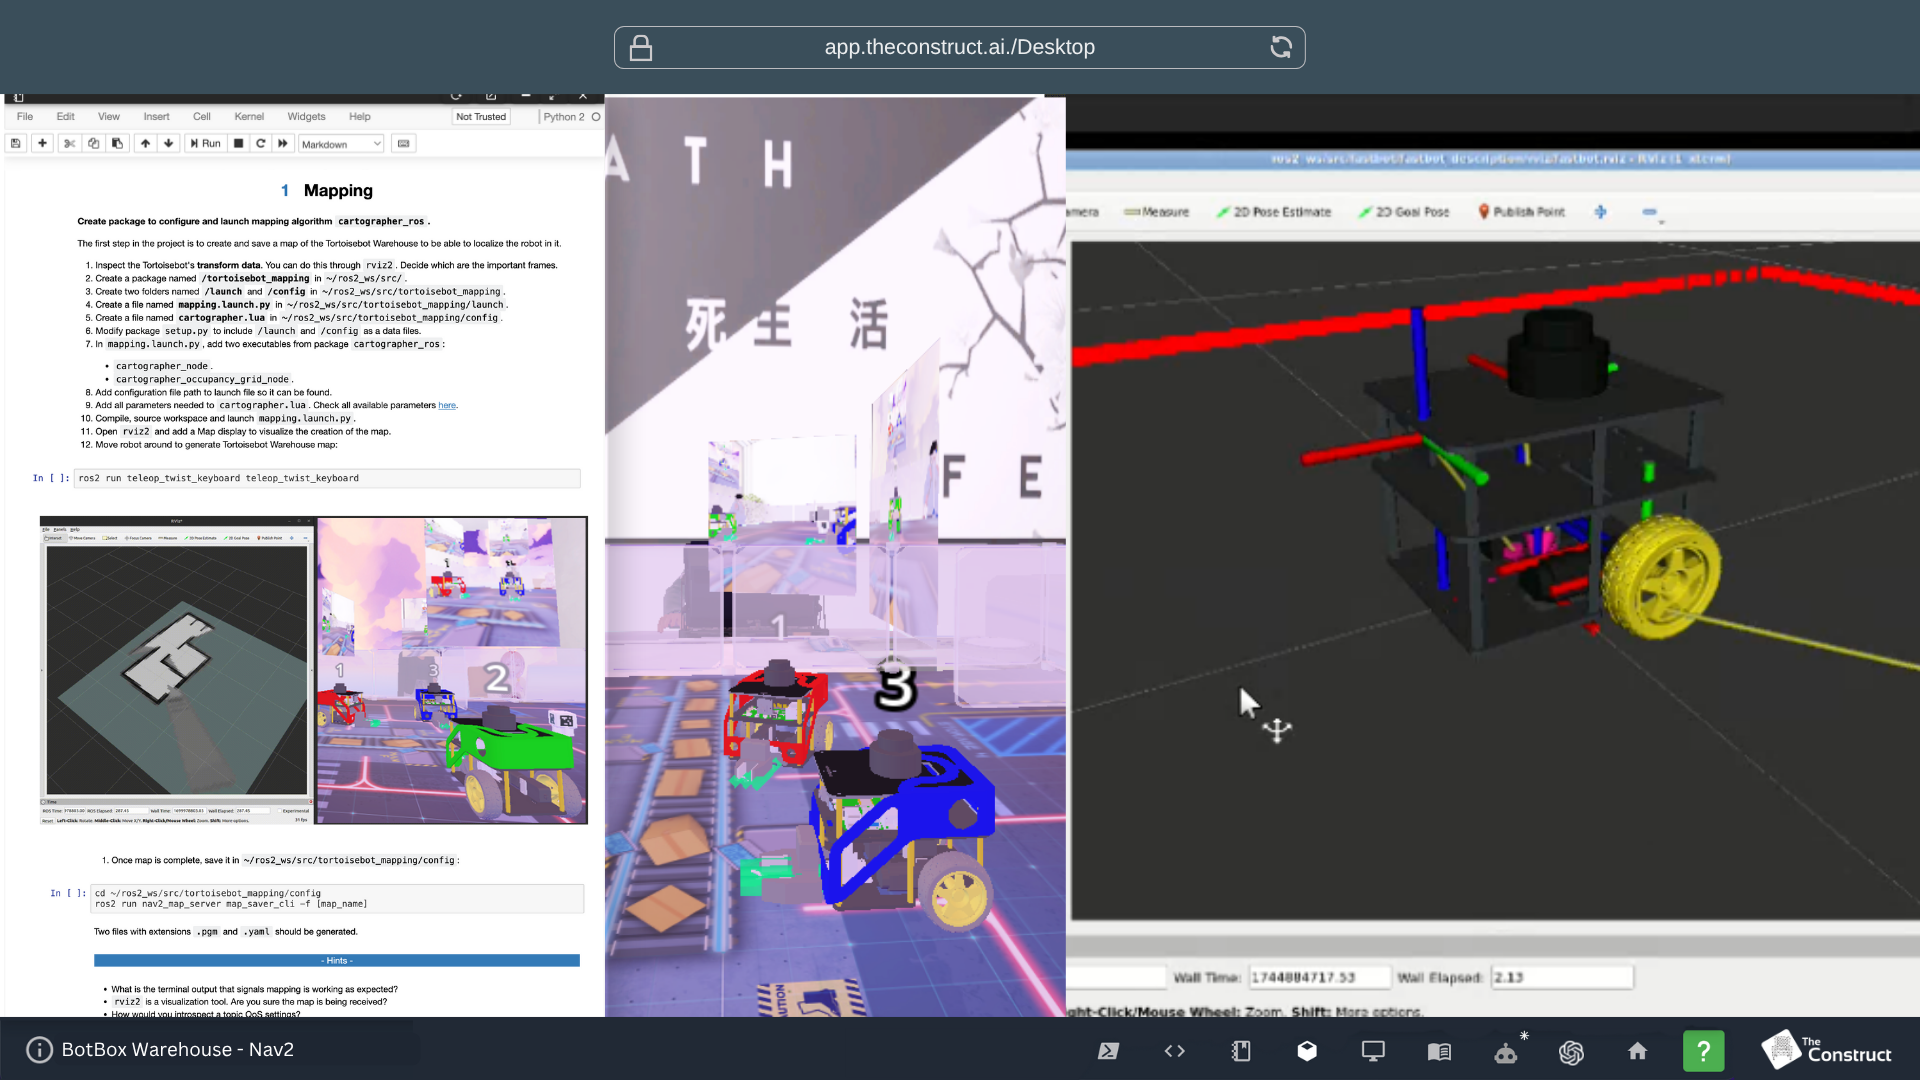Screen dimensions: 1920x1080
Task: Click the Wall Elapsed value field
Action: pyautogui.click(x=1562, y=978)
